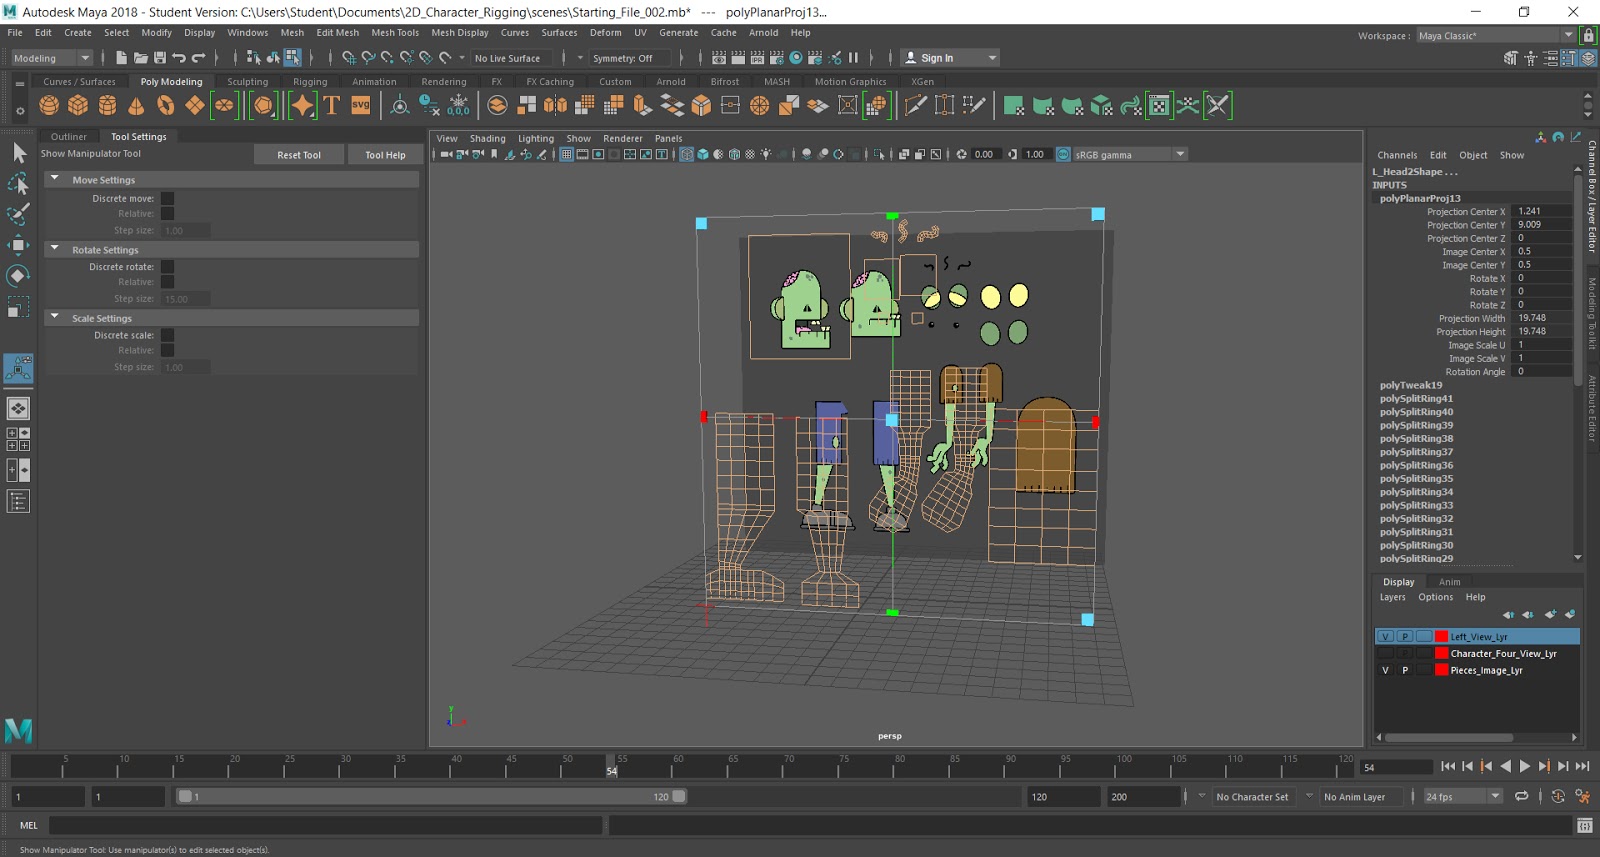Open the sRGB gamma view transform dropdown

click(1180, 155)
